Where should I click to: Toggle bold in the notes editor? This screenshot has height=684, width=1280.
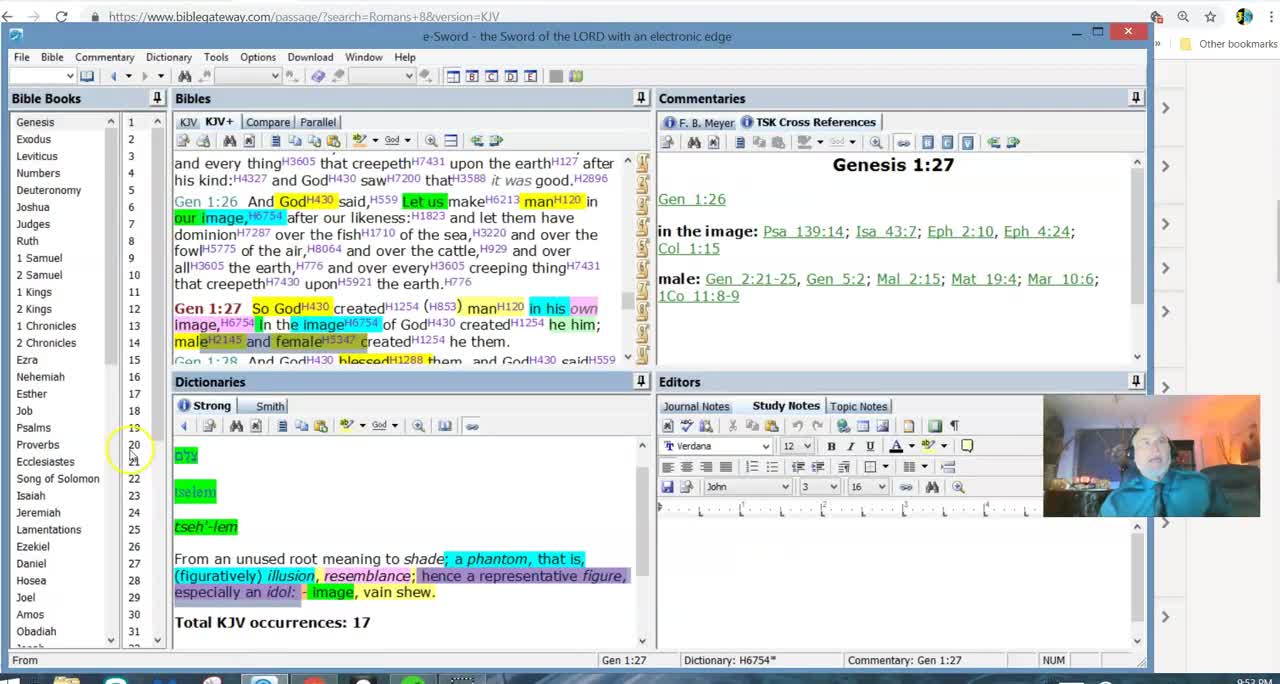click(x=831, y=446)
